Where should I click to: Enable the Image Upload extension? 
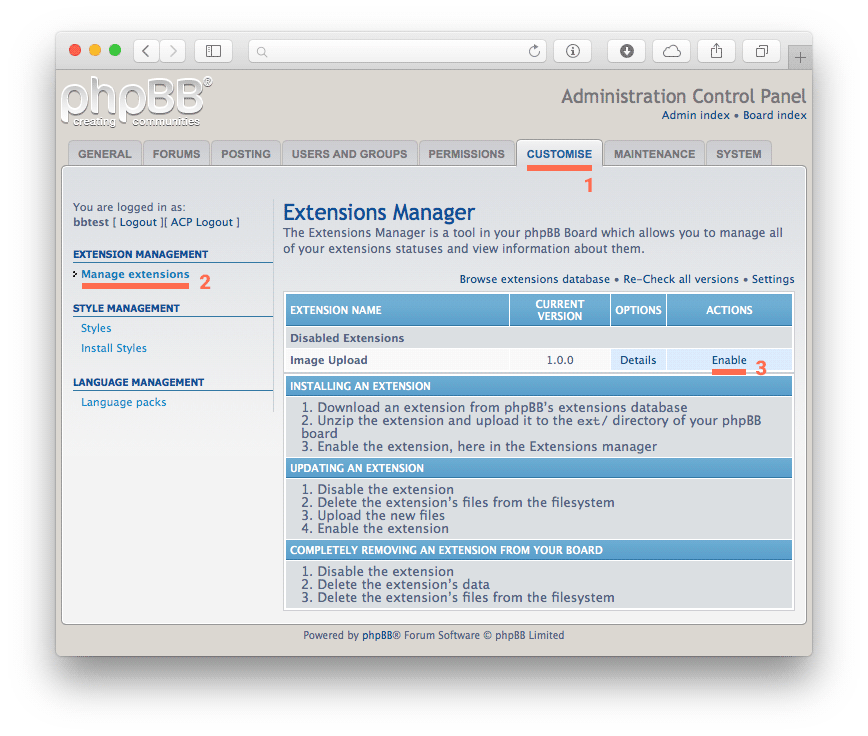point(728,360)
